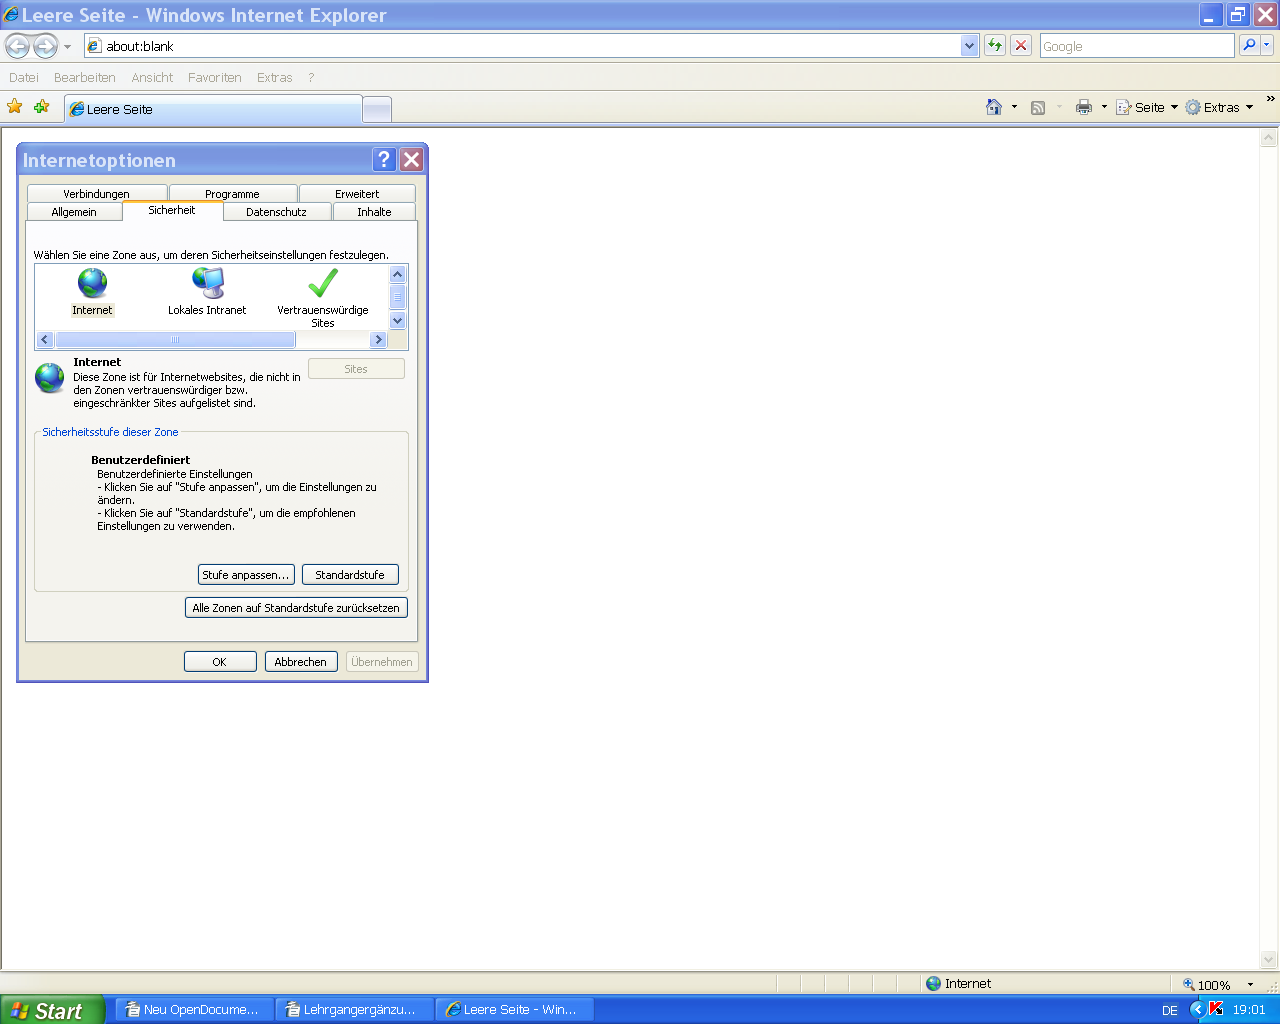The image size is (1280, 1024).
Task: Click the Stufe anpassen... button
Action: pos(246,575)
